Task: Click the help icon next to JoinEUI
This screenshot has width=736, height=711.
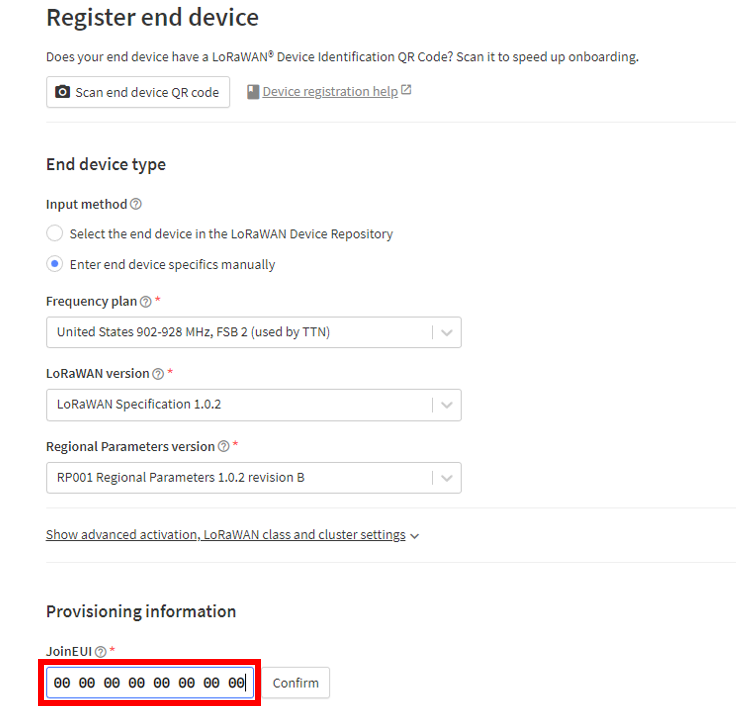Action: (x=100, y=651)
